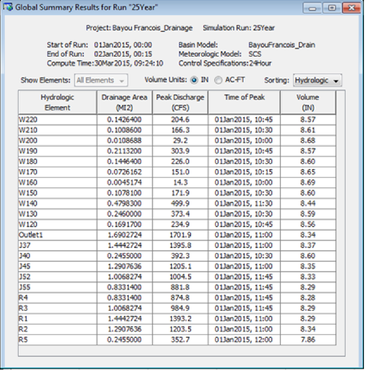Select the R2 element row
This screenshot has height=371, width=366.
tap(177, 329)
